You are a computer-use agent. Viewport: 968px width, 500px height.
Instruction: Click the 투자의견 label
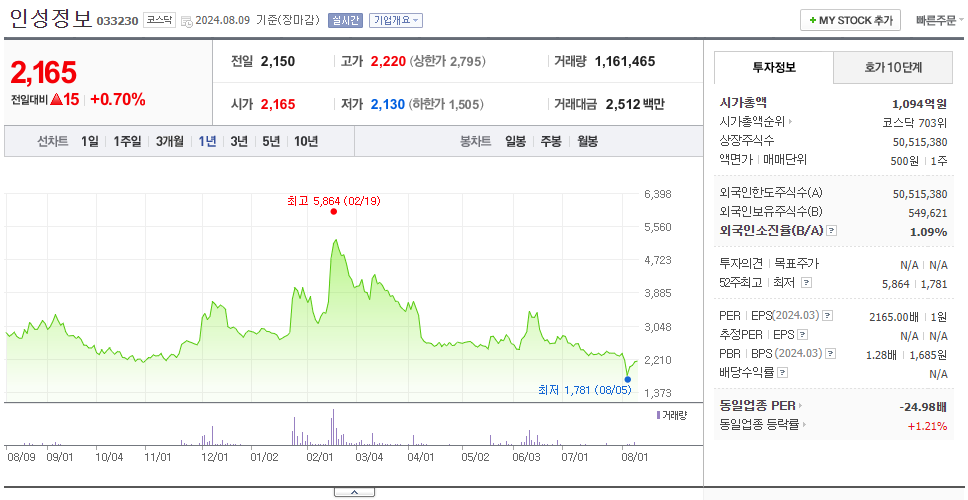tap(741, 264)
